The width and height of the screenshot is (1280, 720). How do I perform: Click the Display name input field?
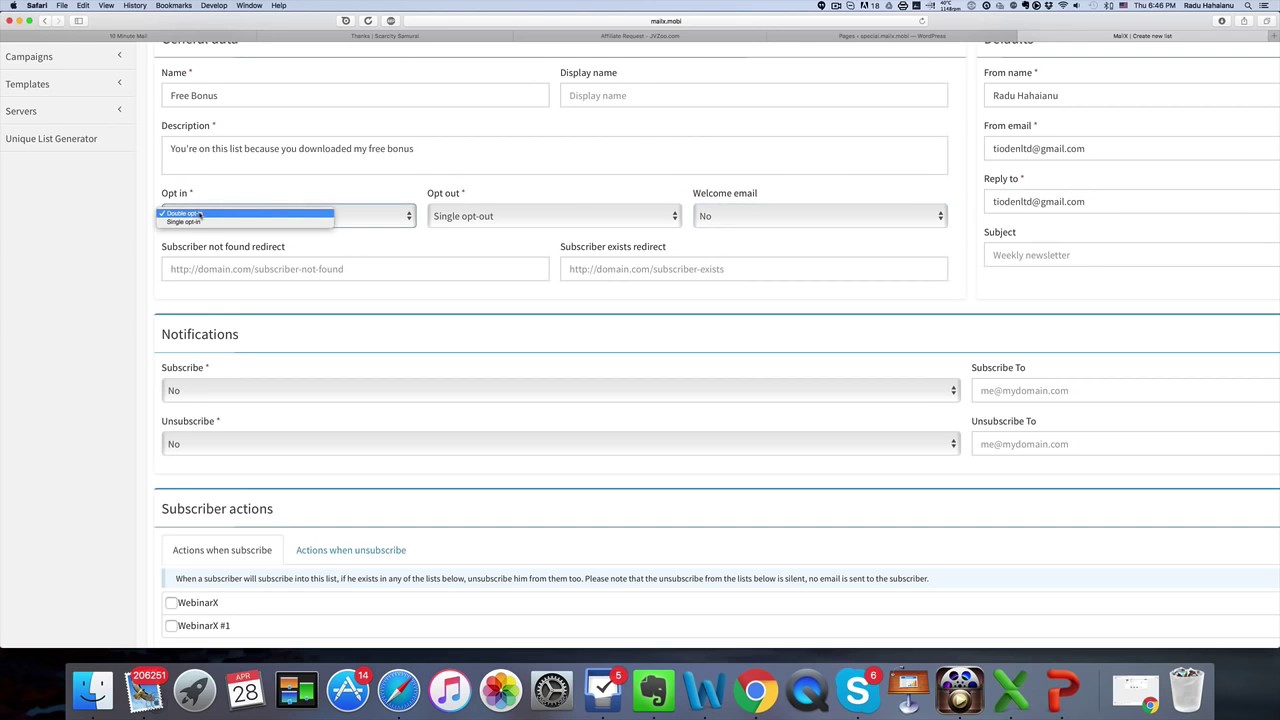[x=754, y=96]
